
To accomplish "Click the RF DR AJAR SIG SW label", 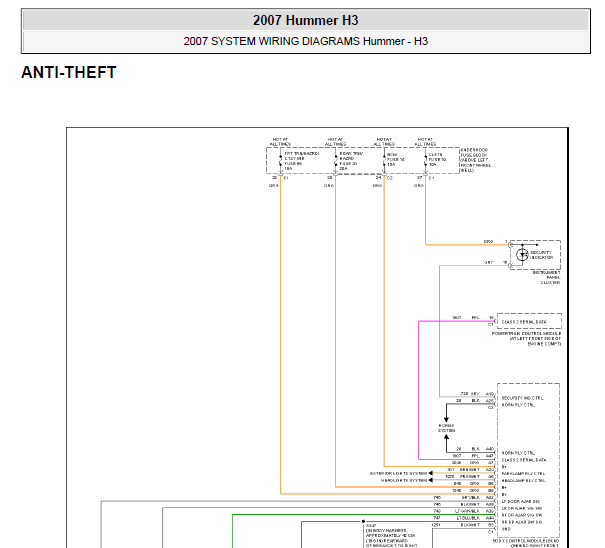I will [522, 515].
